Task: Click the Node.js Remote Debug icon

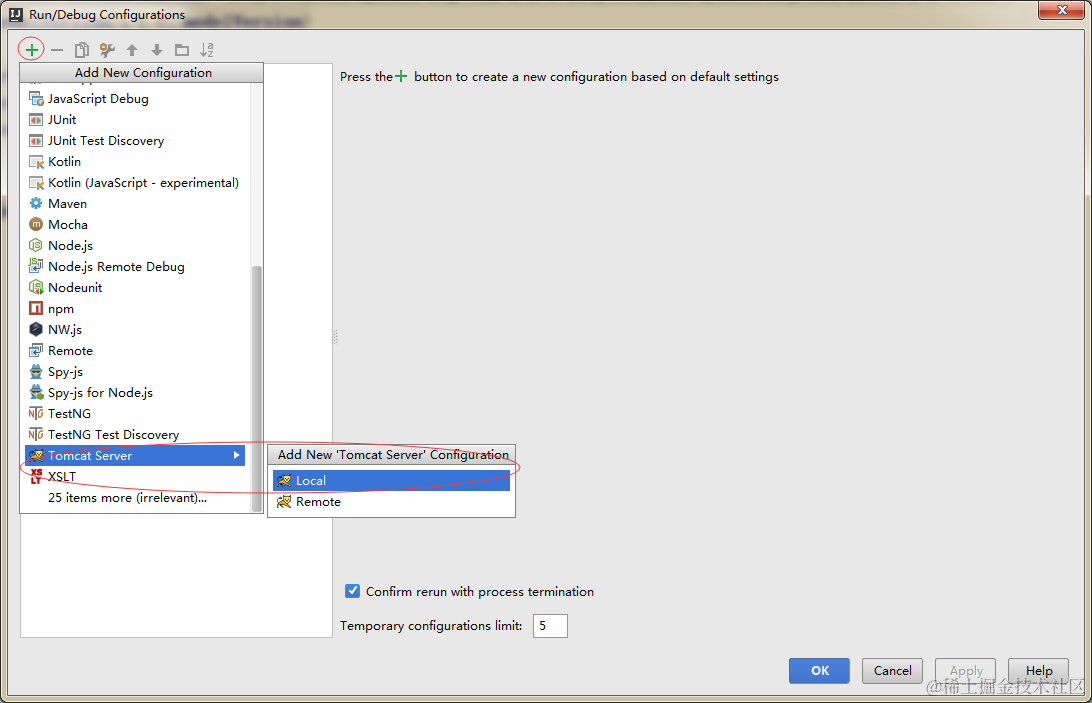Action: [36, 266]
